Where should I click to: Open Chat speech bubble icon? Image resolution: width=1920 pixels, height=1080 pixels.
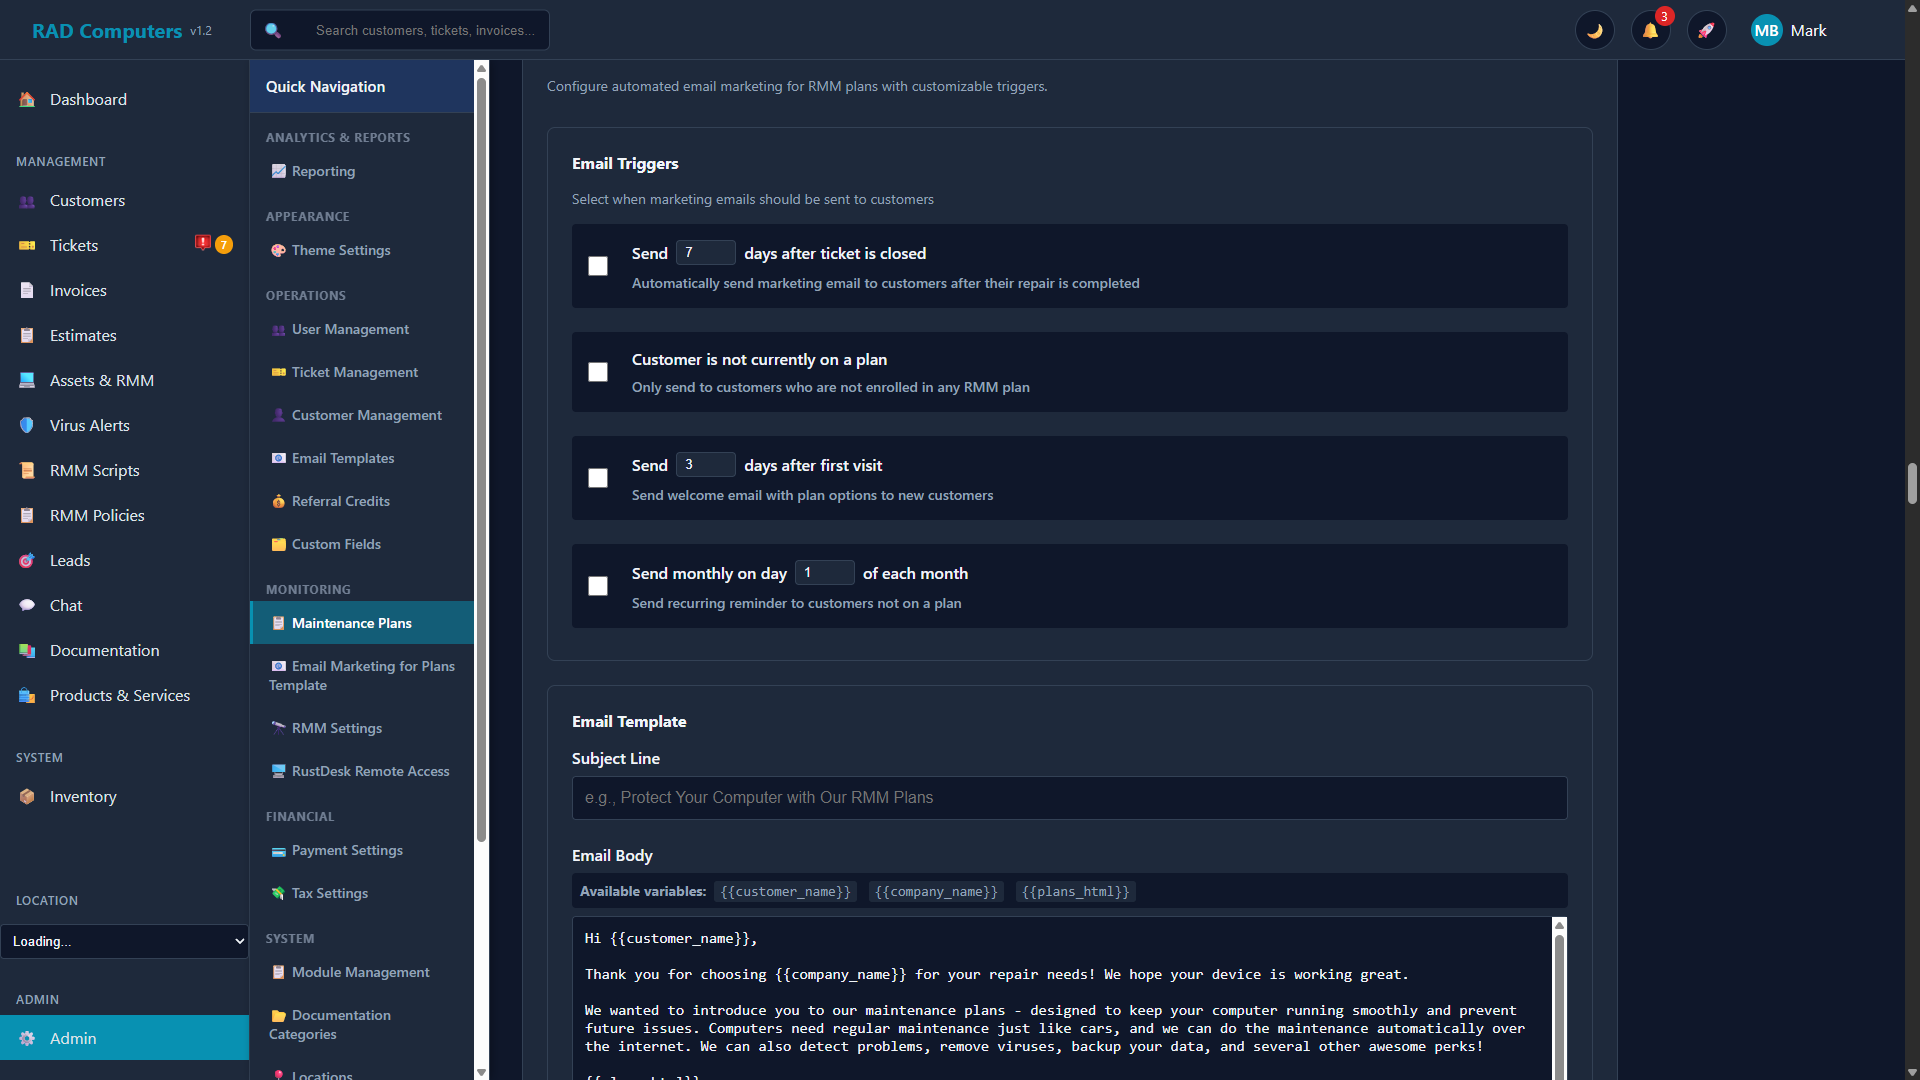point(27,605)
